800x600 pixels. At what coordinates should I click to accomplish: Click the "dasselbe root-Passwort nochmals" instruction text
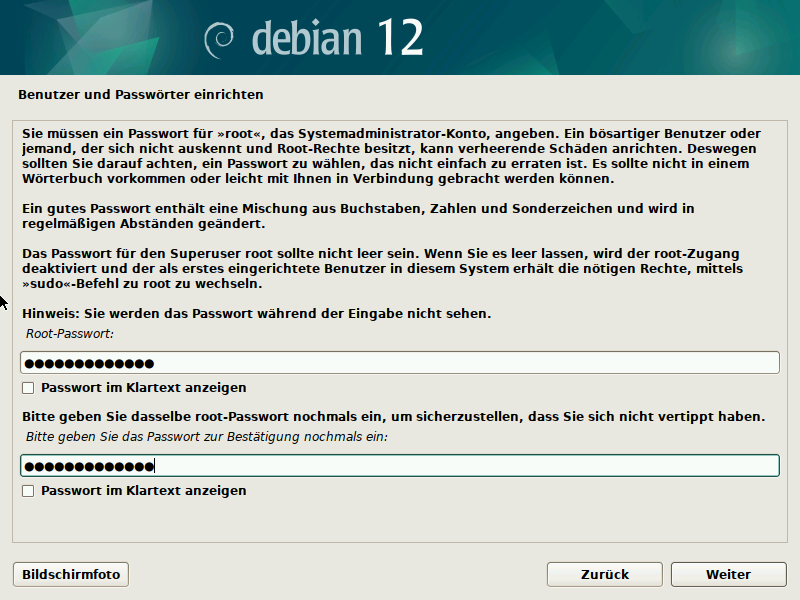click(x=392, y=416)
